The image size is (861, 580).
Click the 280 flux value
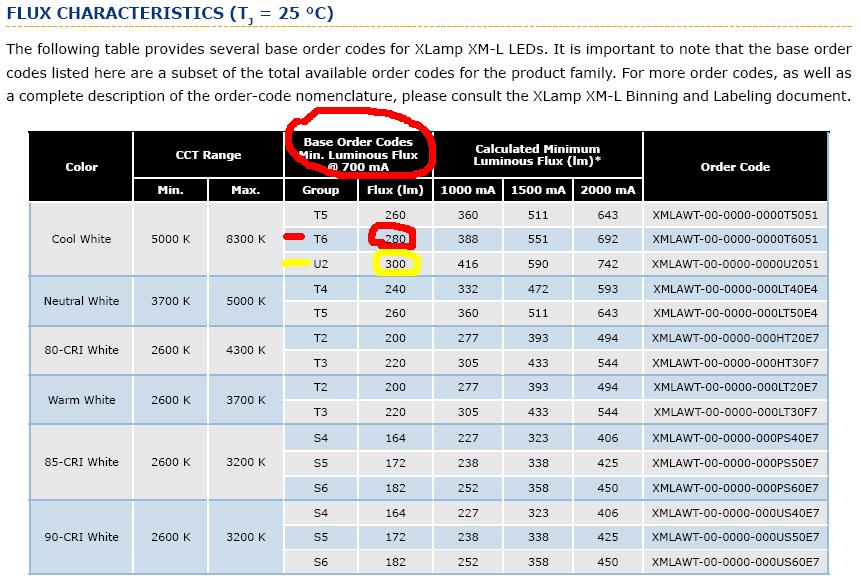[x=395, y=239]
